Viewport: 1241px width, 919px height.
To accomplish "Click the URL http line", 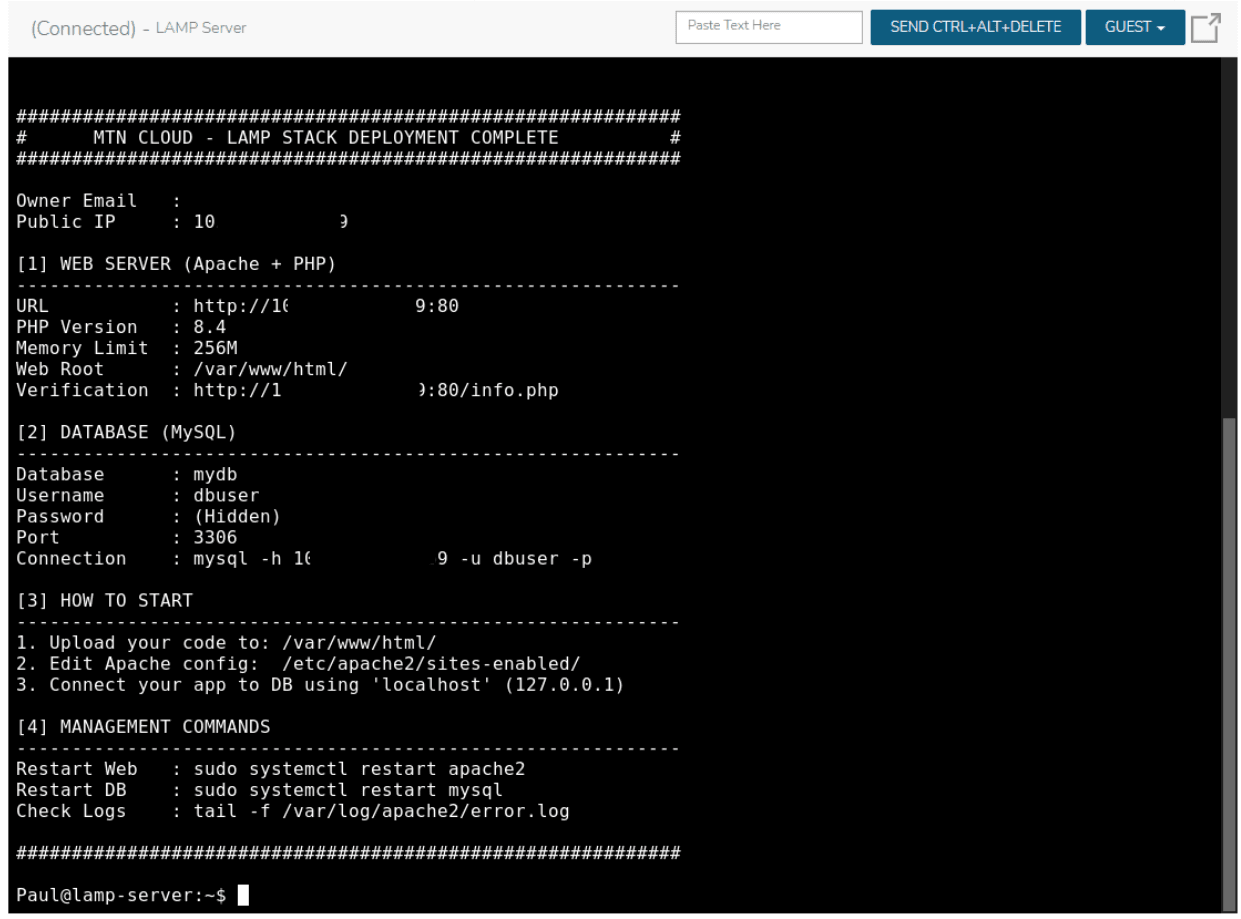I will click(237, 306).
